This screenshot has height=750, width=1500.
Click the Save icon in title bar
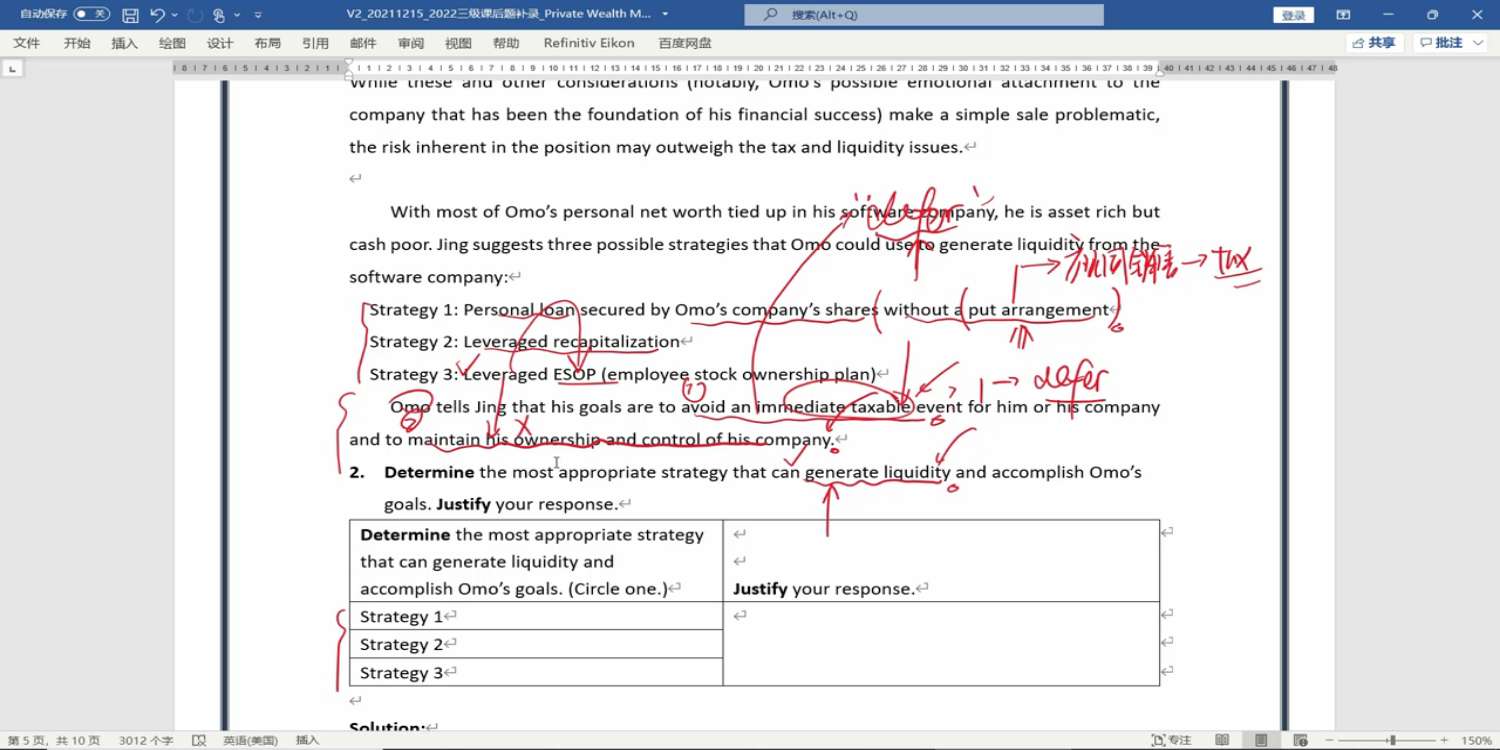pyautogui.click(x=130, y=15)
